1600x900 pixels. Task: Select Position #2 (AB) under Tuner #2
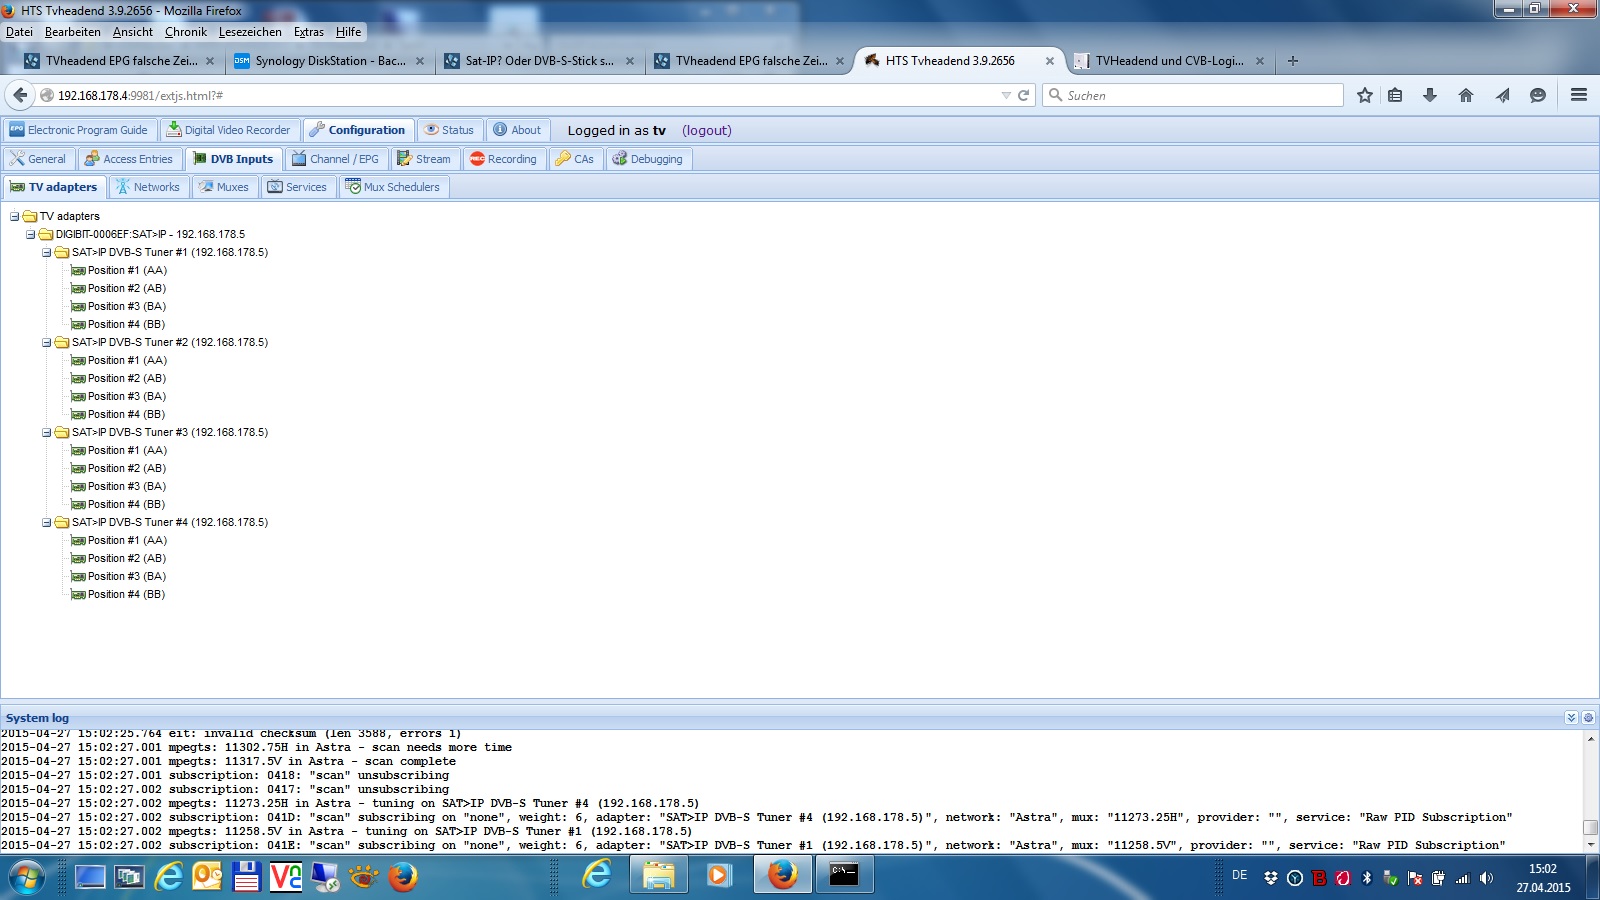[x=127, y=378]
